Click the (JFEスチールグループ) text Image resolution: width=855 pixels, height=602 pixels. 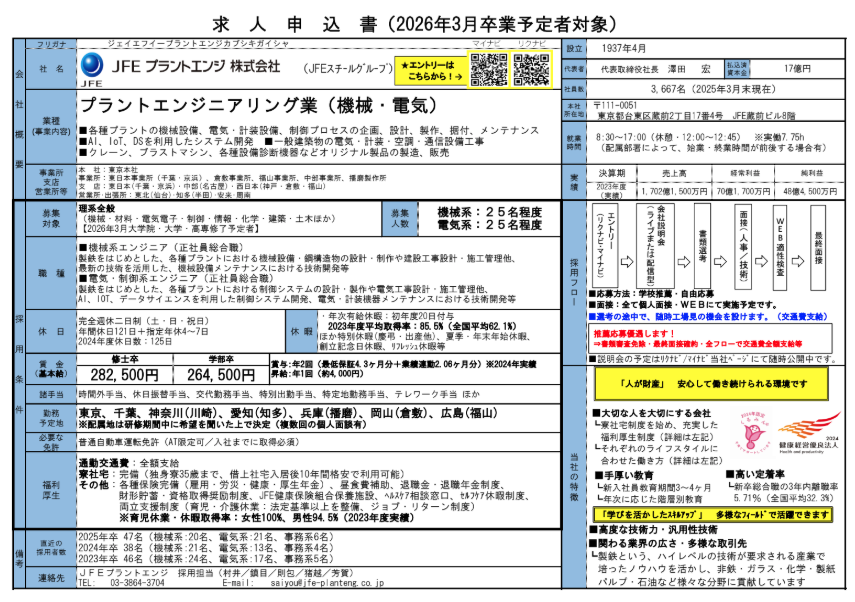[348, 69]
